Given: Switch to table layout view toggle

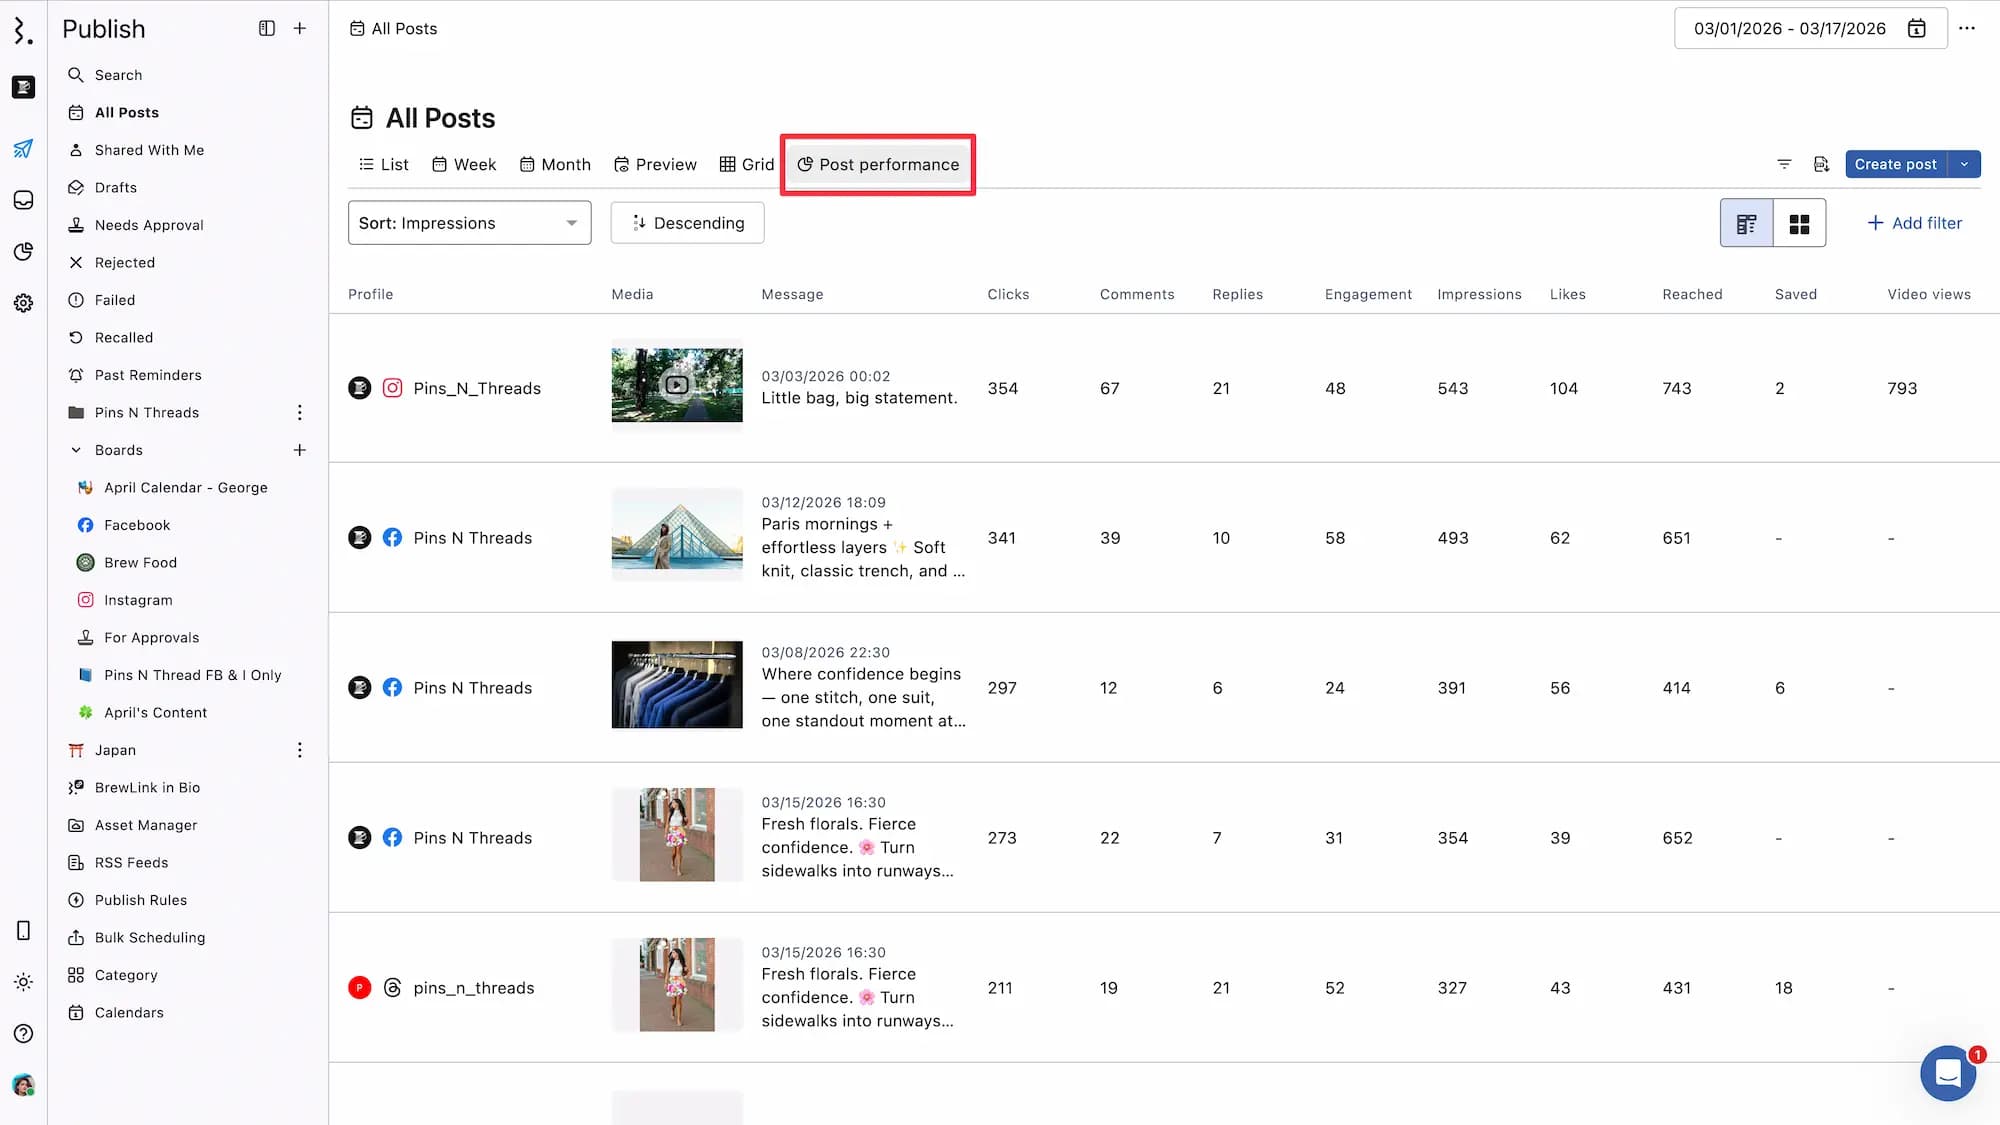Looking at the screenshot, I should point(1746,223).
